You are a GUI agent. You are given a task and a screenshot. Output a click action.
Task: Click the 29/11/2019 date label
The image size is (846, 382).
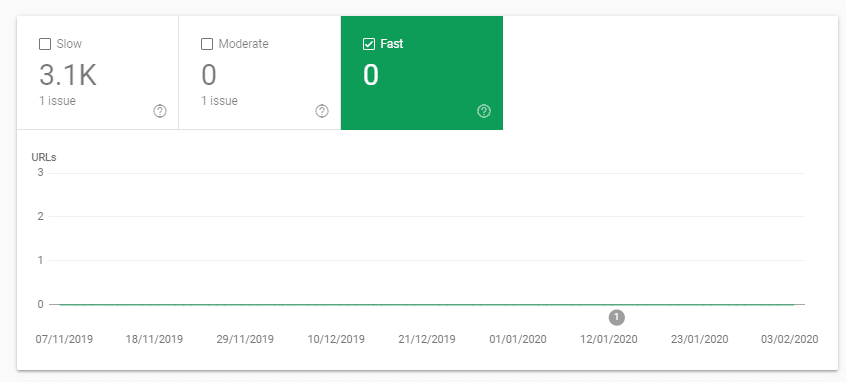coord(245,339)
